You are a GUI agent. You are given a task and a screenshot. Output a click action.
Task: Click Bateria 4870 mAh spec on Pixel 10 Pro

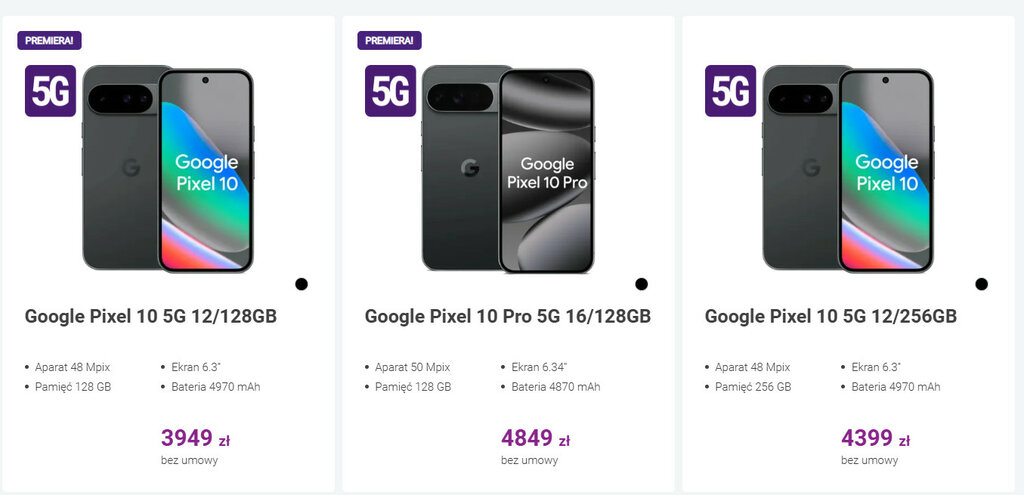555,387
